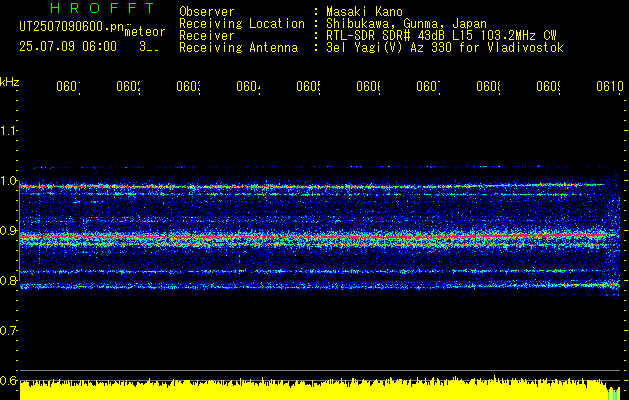
Task: Click the 0603 time marker
Action: coord(188,87)
